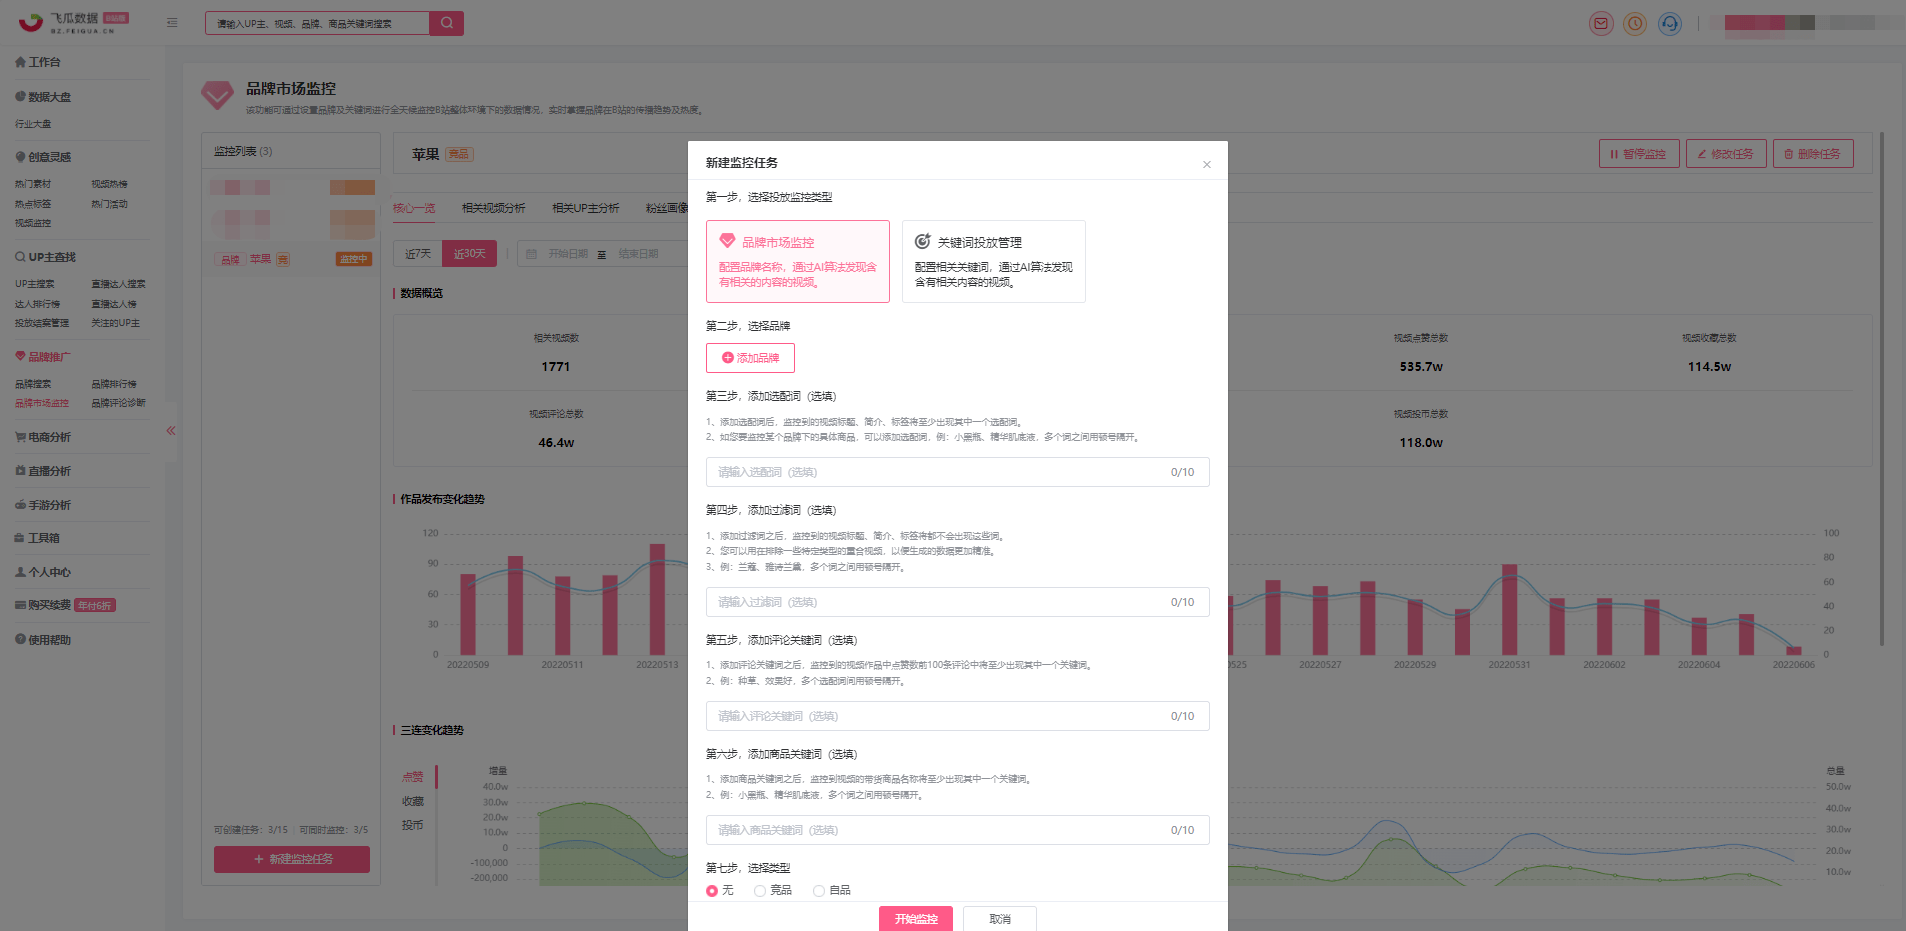Select the 近30天 range button
Image resolution: width=1906 pixels, height=931 pixels.
pyautogui.click(x=470, y=254)
